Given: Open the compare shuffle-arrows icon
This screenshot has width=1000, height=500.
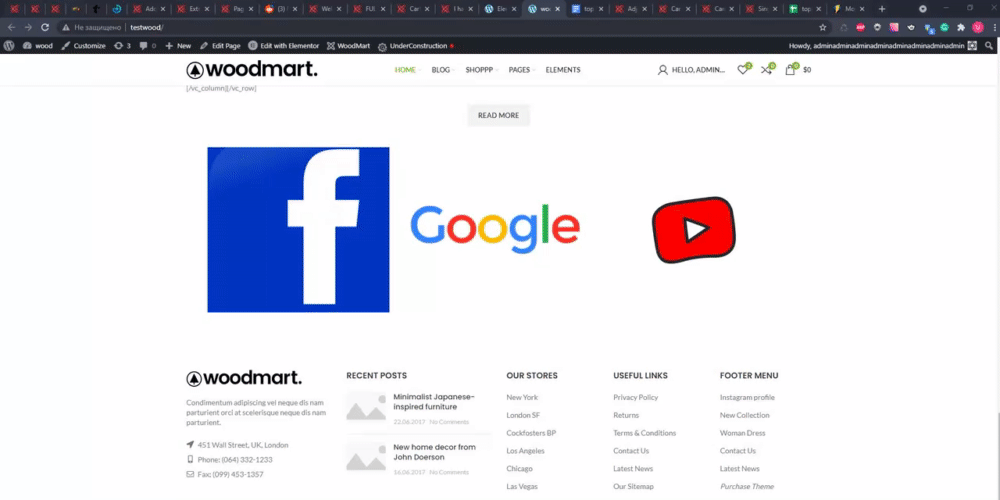Looking at the screenshot, I should point(767,70).
